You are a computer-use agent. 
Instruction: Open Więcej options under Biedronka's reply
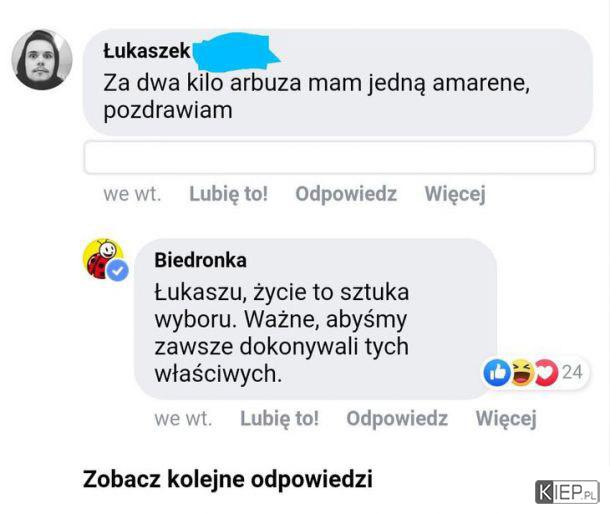click(506, 419)
